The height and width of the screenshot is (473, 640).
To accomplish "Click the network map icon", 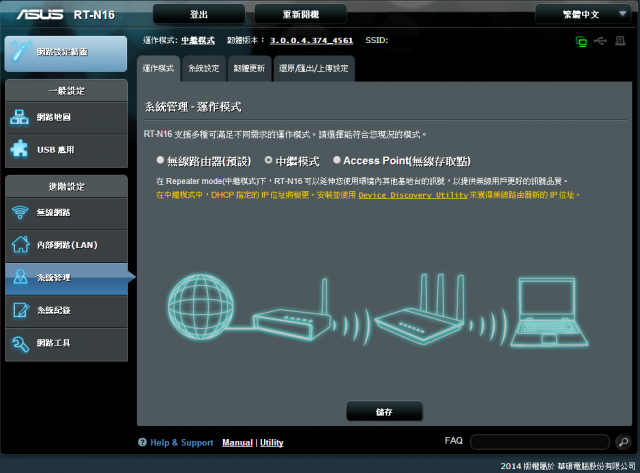I will (20, 118).
